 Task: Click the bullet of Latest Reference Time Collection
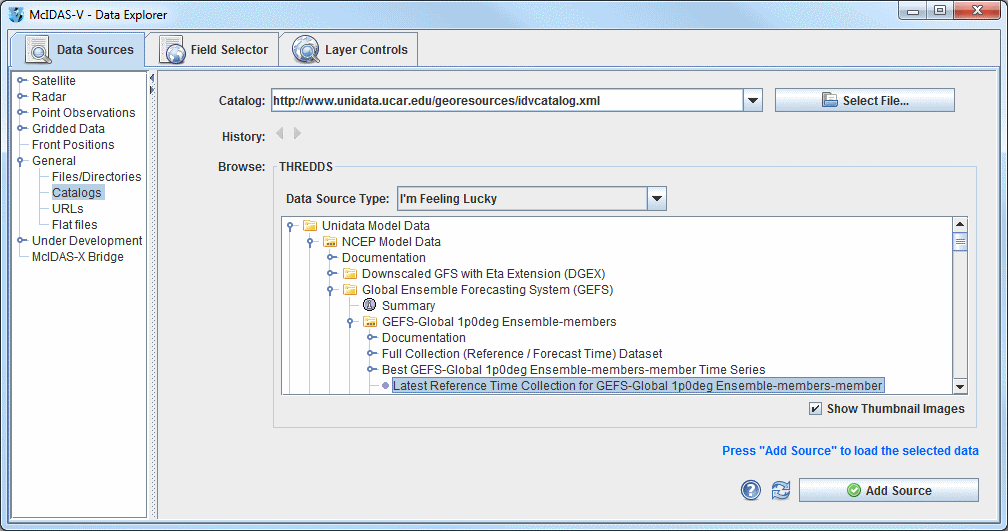pyautogui.click(x=385, y=386)
